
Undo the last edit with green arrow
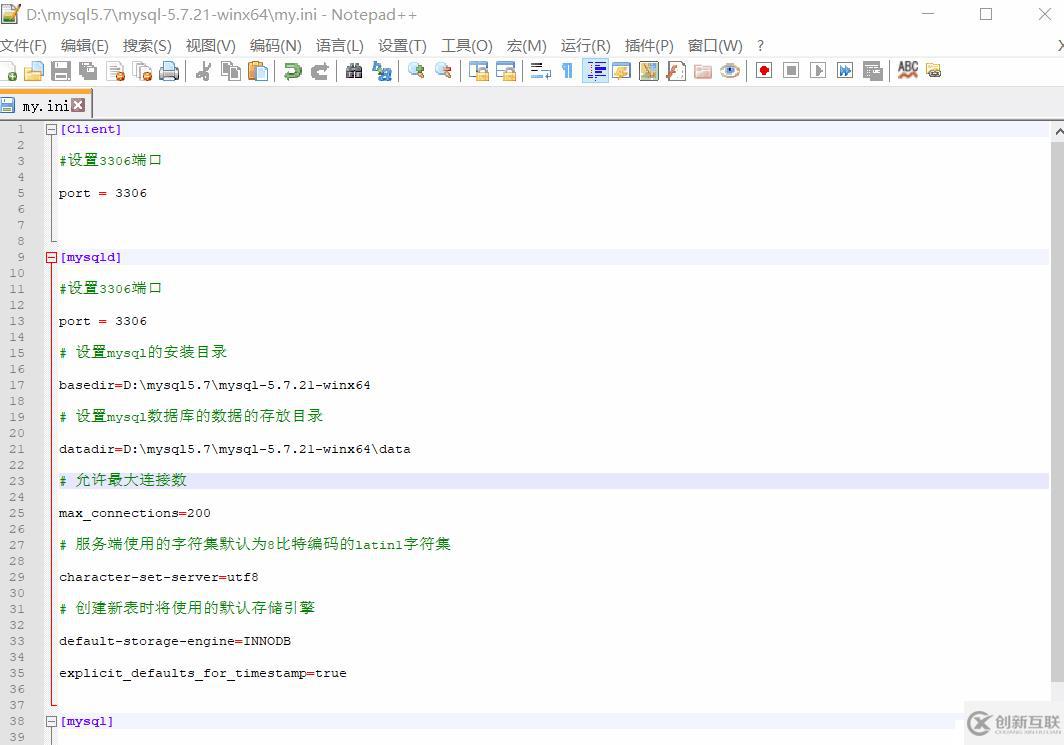coord(292,71)
